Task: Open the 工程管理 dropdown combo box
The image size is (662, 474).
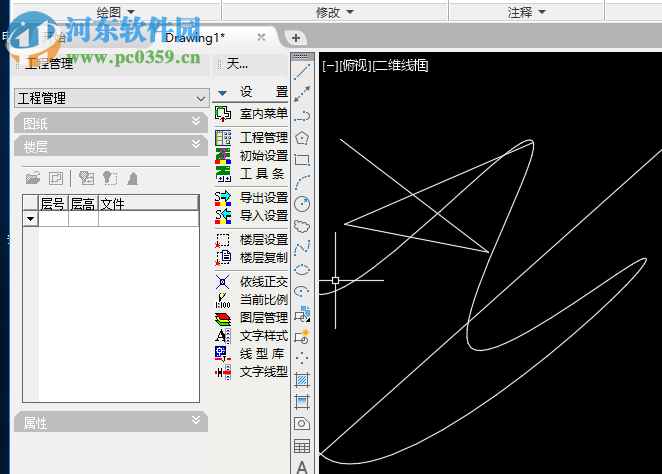Action: tap(112, 98)
